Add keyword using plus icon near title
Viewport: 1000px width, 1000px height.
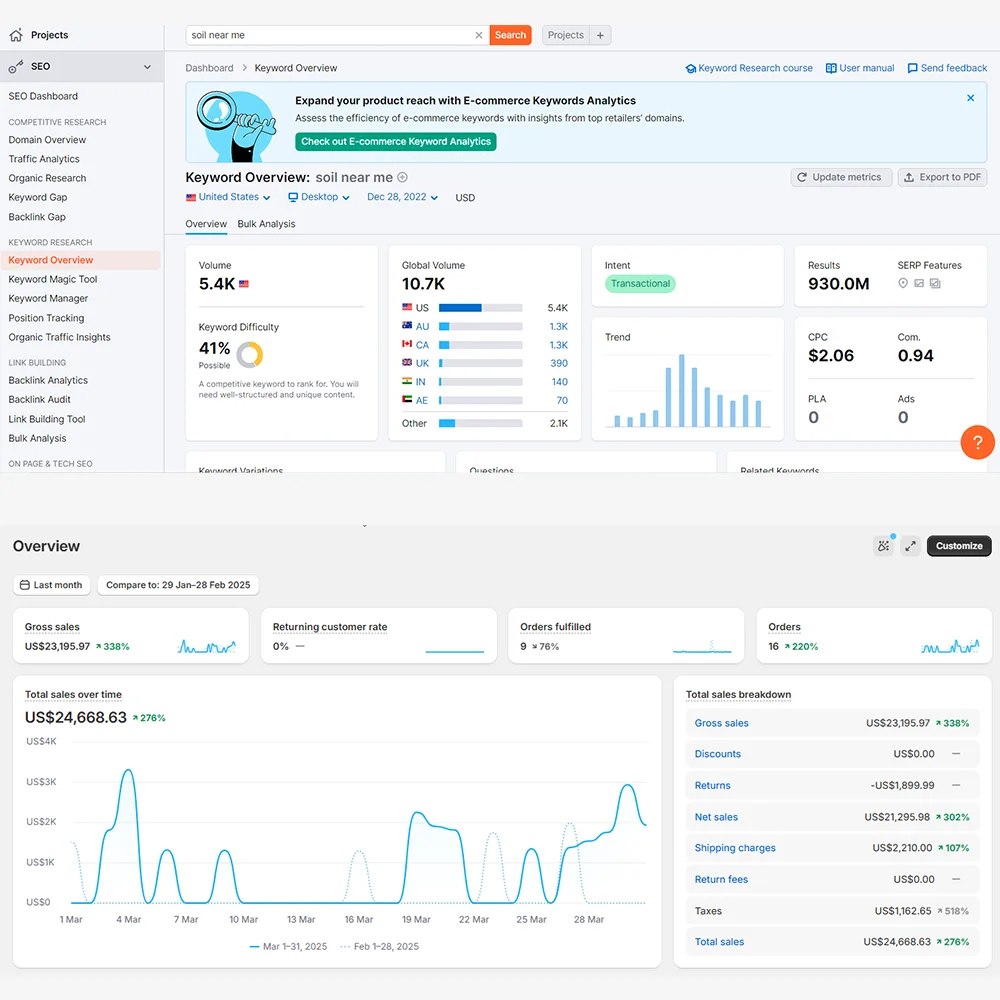click(403, 178)
